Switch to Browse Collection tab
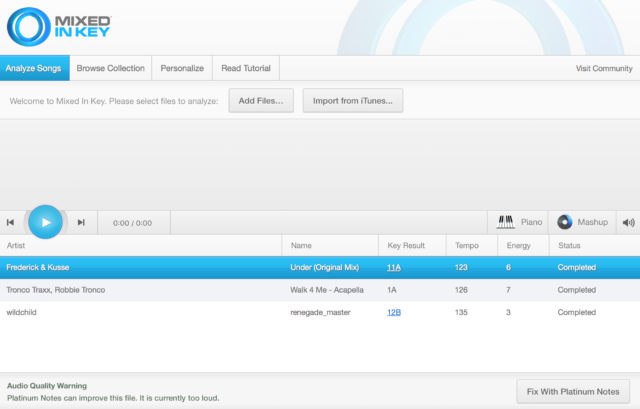Viewport: 640px width, 409px height. pyautogui.click(x=111, y=68)
